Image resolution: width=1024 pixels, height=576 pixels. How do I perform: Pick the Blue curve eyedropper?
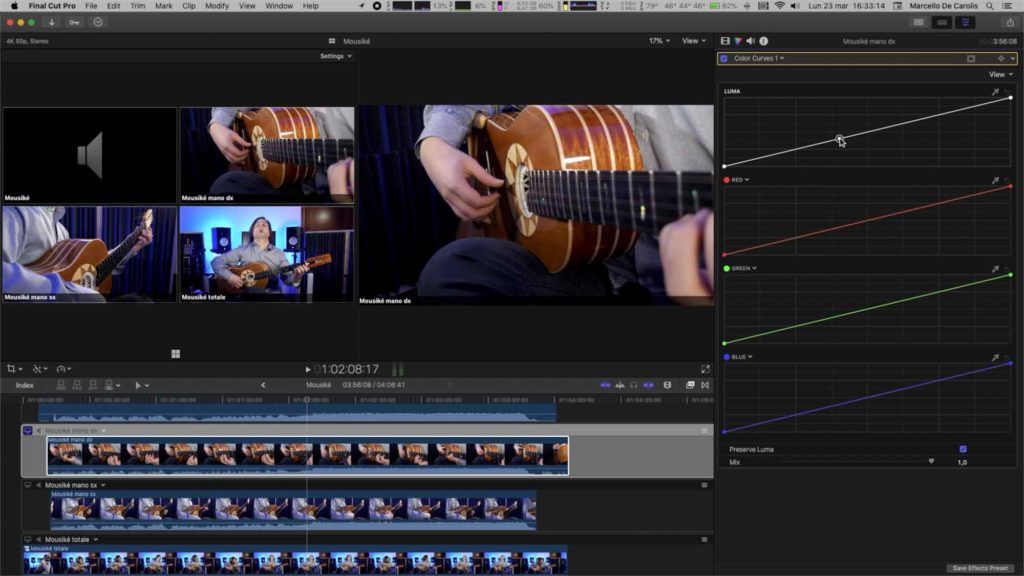tap(995, 357)
